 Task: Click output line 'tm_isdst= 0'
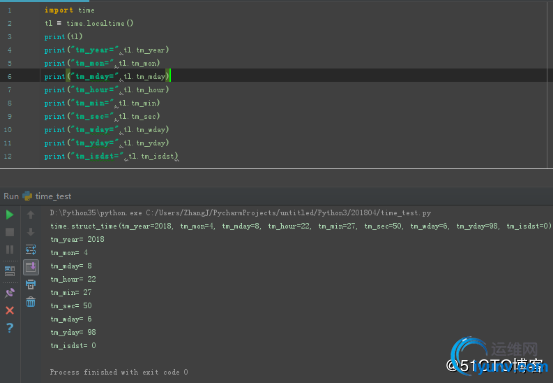(x=73, y=346)
